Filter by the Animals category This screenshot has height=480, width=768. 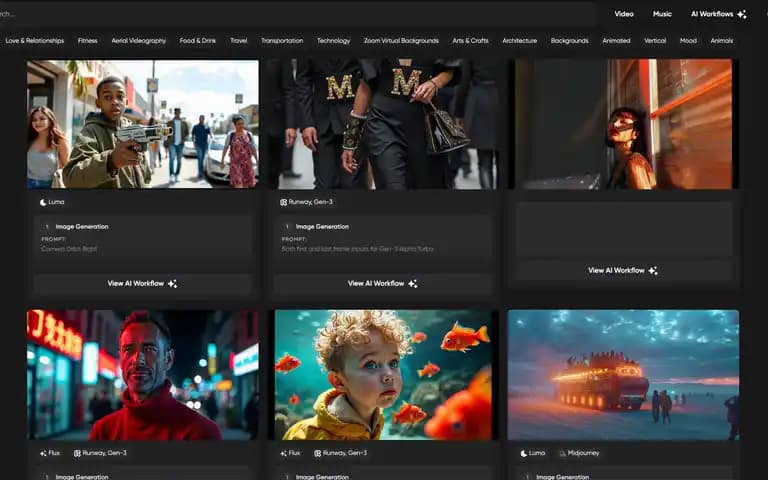pyautogui.click(x=722, y=41)
